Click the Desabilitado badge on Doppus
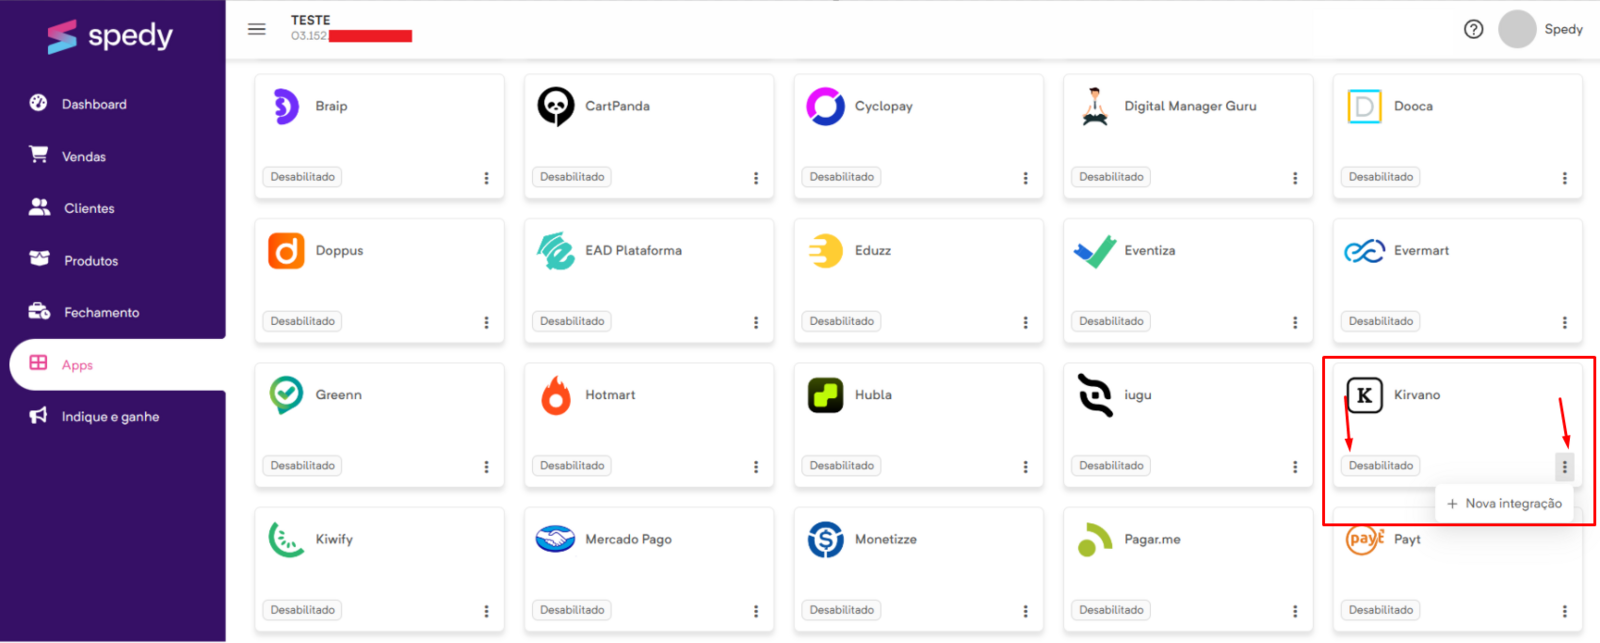Viewport: 1600px width, 643px height. tap(303, 322)
